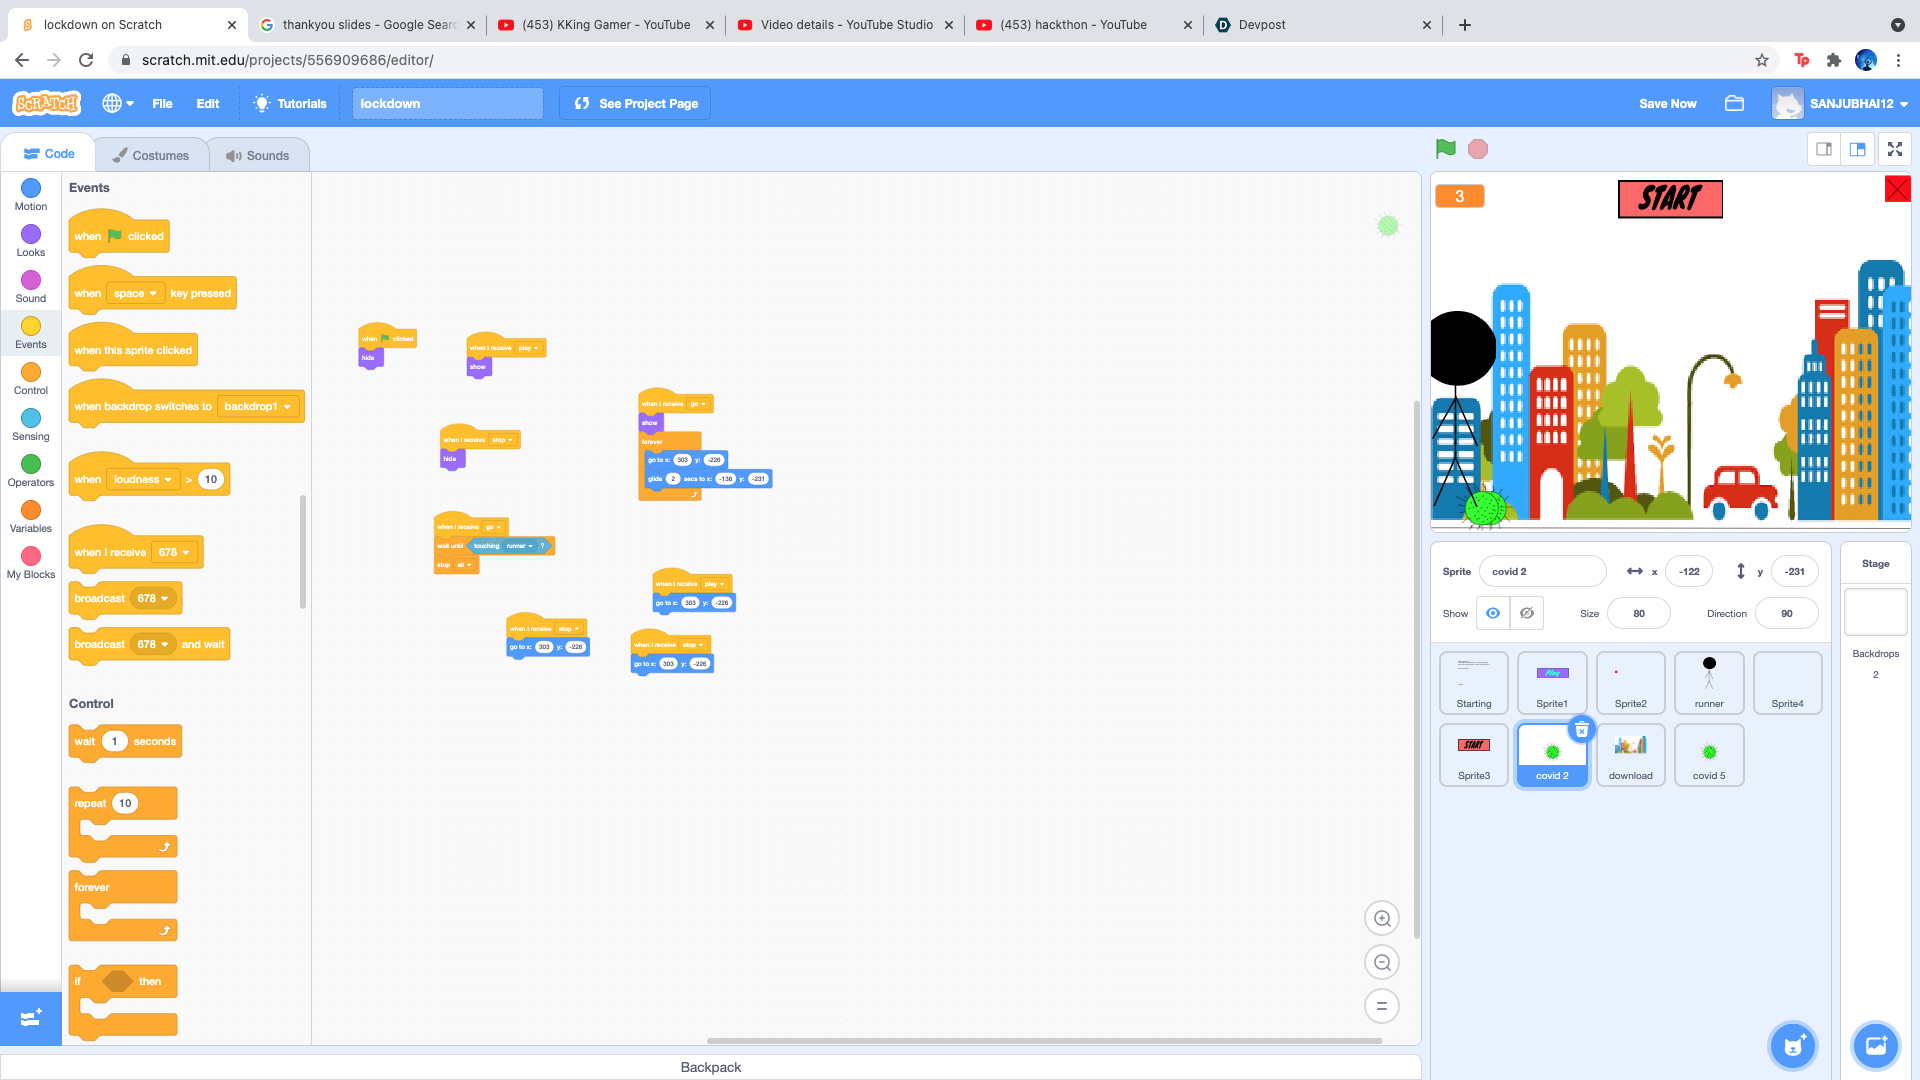The image size is (1920, 1080).
Task: Expand the SANJUBHAI12 account menu
Action: tap(1852, 103)
